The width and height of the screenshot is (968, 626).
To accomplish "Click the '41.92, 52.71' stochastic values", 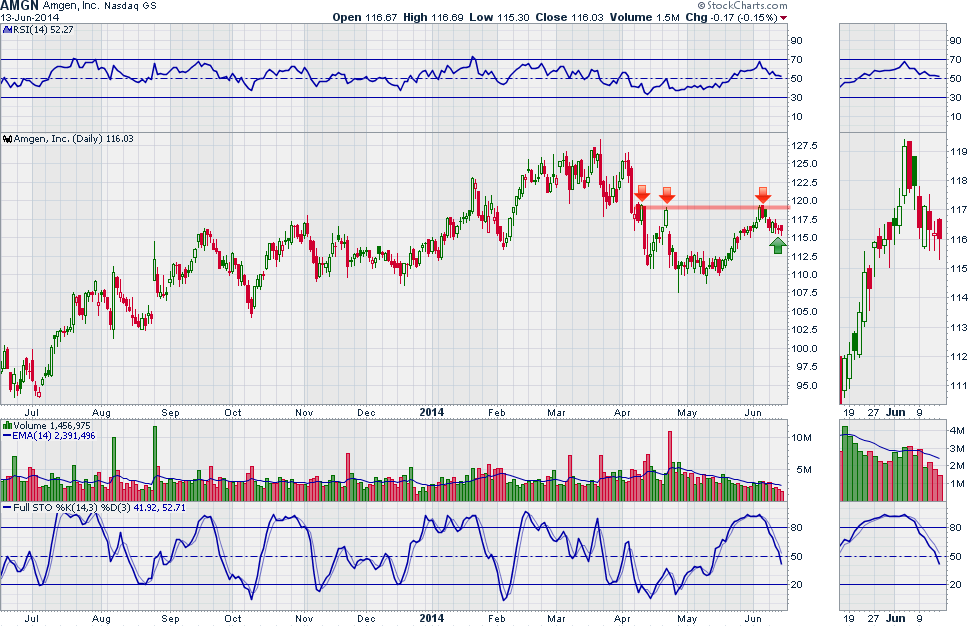I will click(x=159, y=507).
